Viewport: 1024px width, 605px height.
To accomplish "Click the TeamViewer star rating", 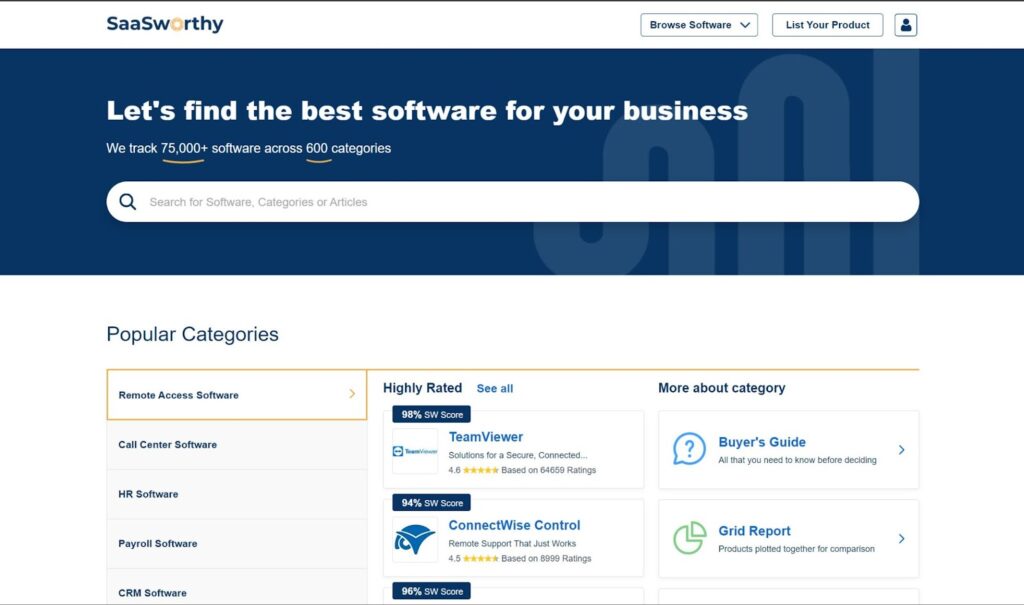I will 480,470.
